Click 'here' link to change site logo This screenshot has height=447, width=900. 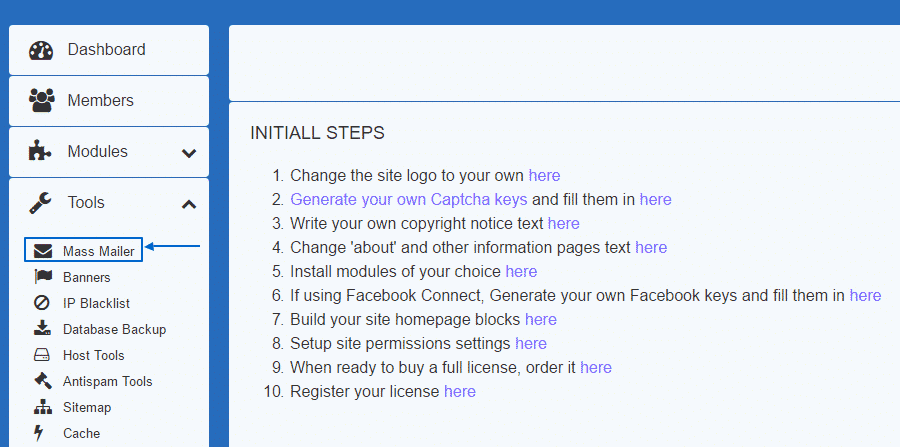544,175
